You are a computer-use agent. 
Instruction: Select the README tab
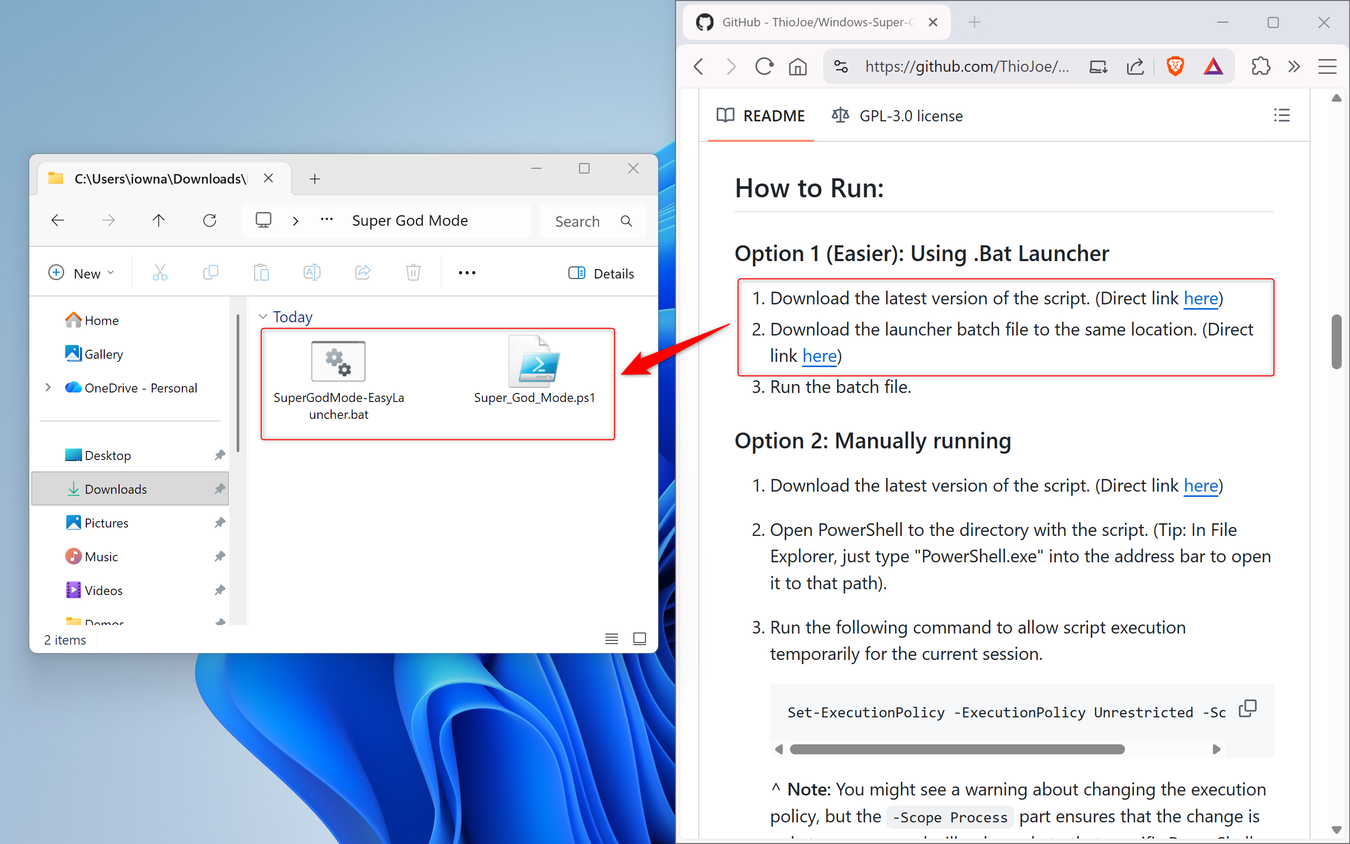(x=761, y=116)
